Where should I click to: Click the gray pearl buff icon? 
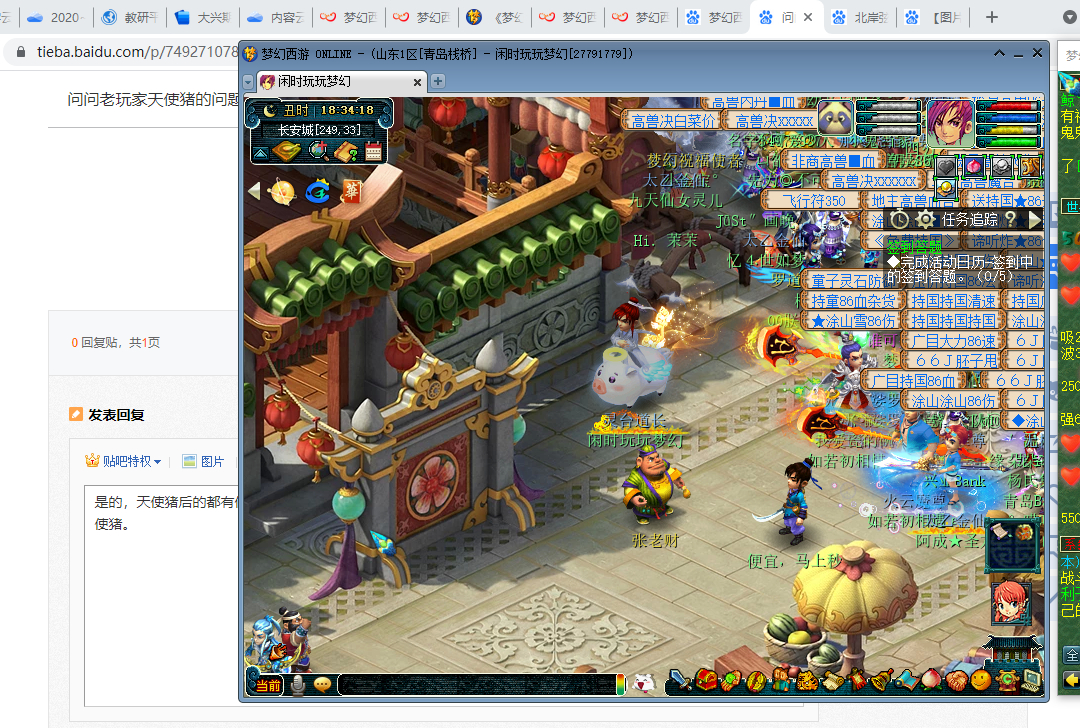coord(1001,166)
